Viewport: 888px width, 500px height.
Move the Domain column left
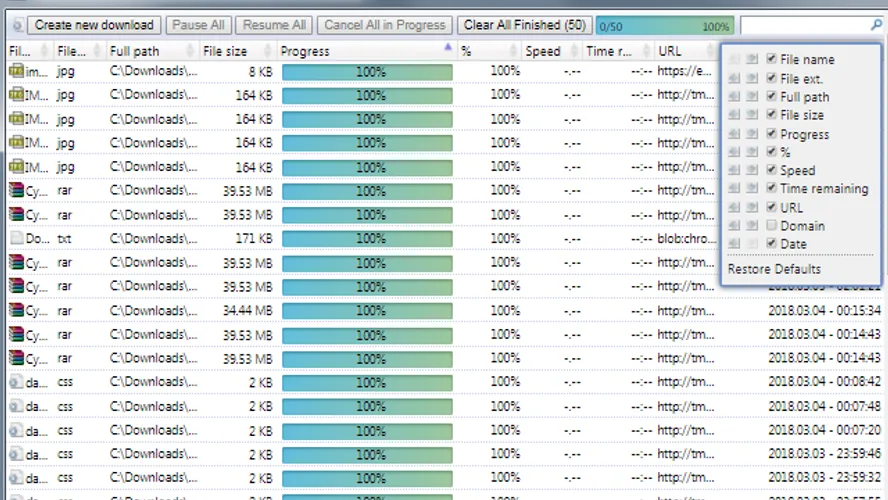pyautogui.click(x=734, y=225)
